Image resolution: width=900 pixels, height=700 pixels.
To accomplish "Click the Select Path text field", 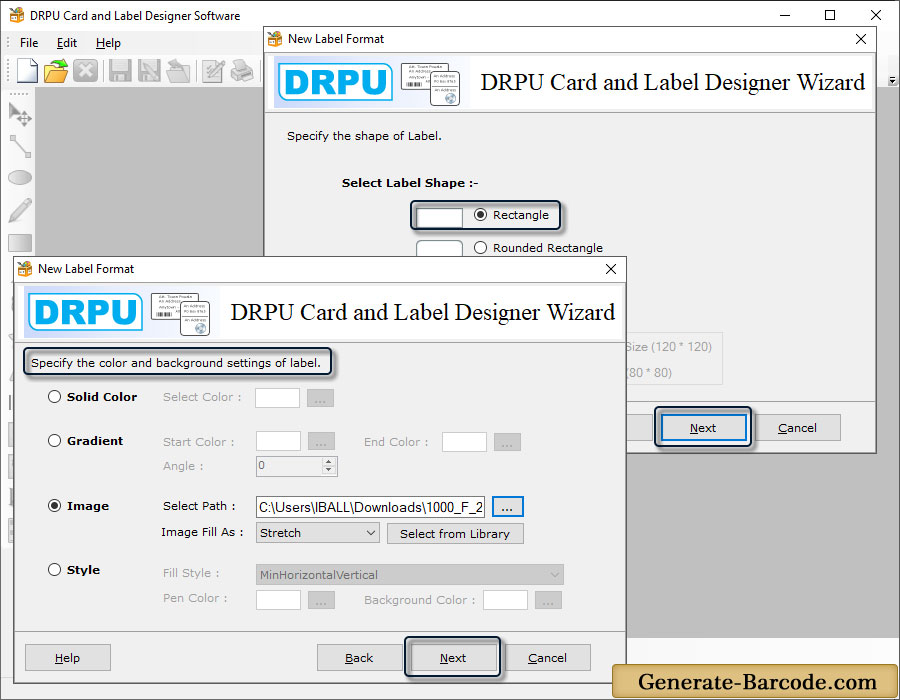I will (x=371, y=507).
